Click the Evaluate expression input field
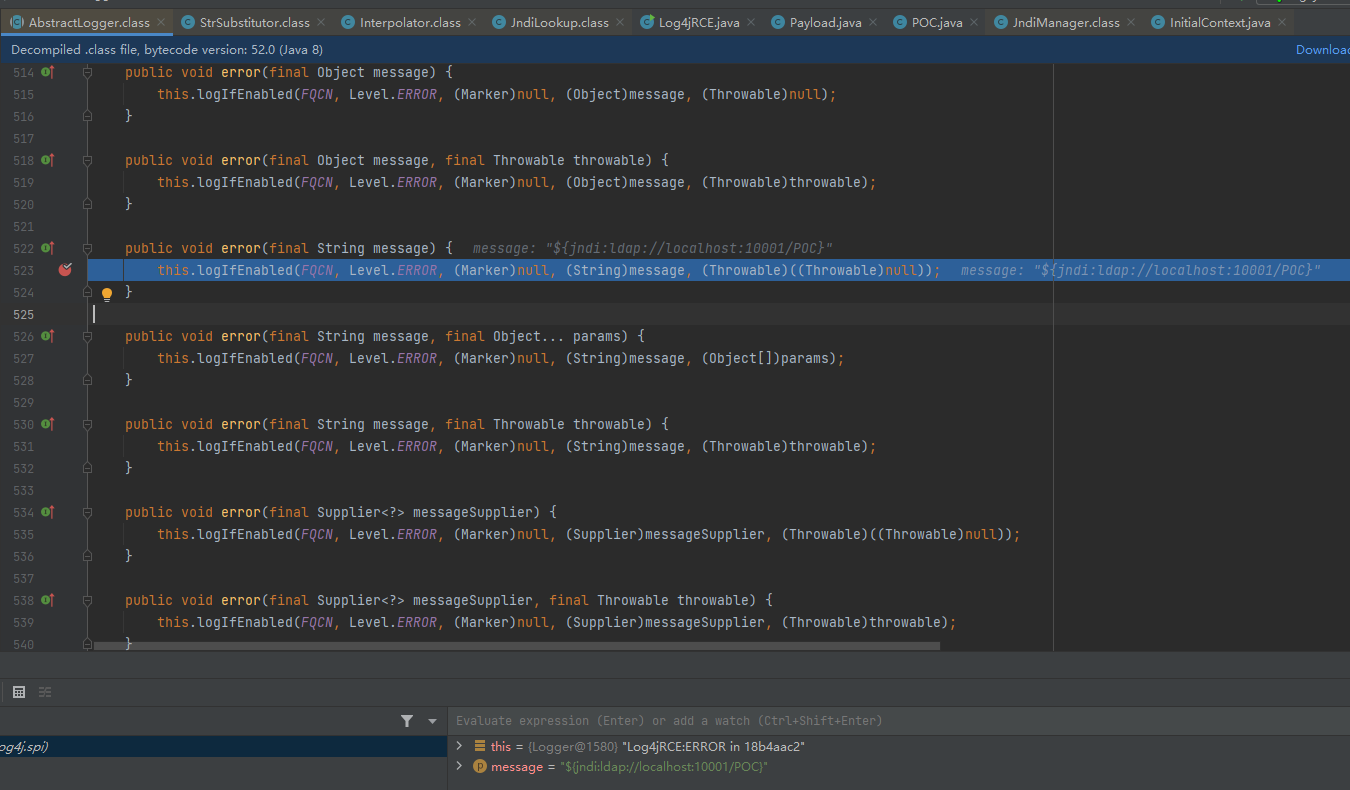Viewport: 1350px width, 790px height. (898, 720)
